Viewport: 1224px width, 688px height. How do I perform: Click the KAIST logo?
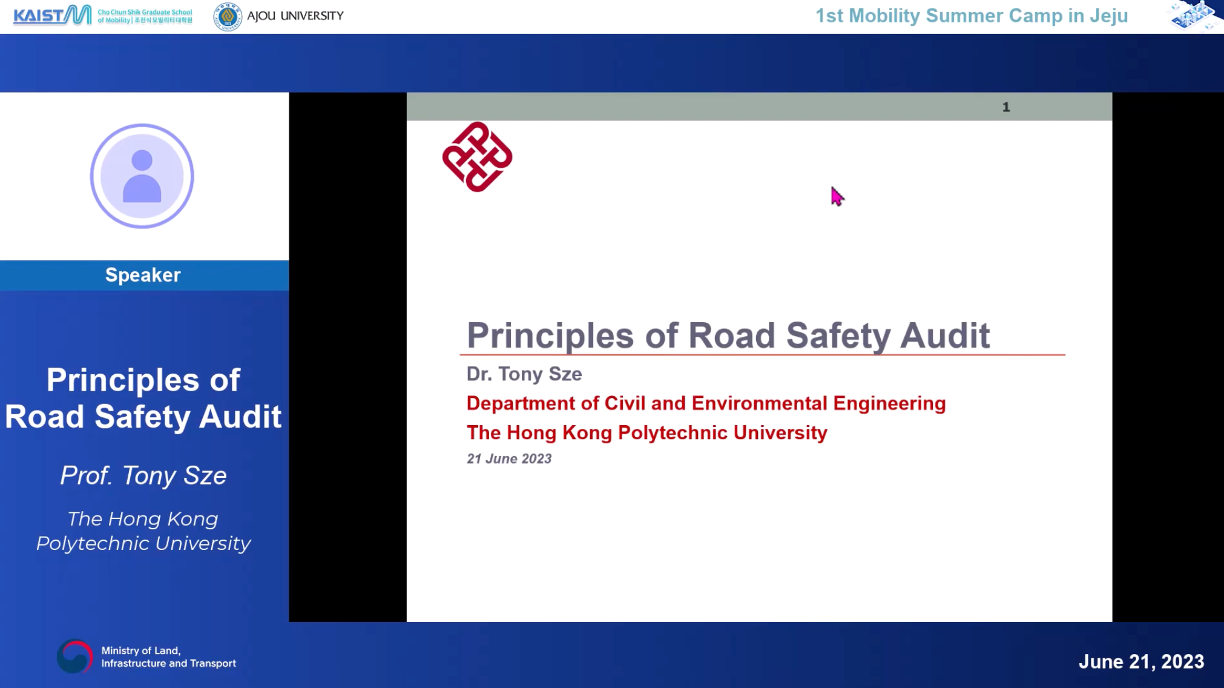52,15
